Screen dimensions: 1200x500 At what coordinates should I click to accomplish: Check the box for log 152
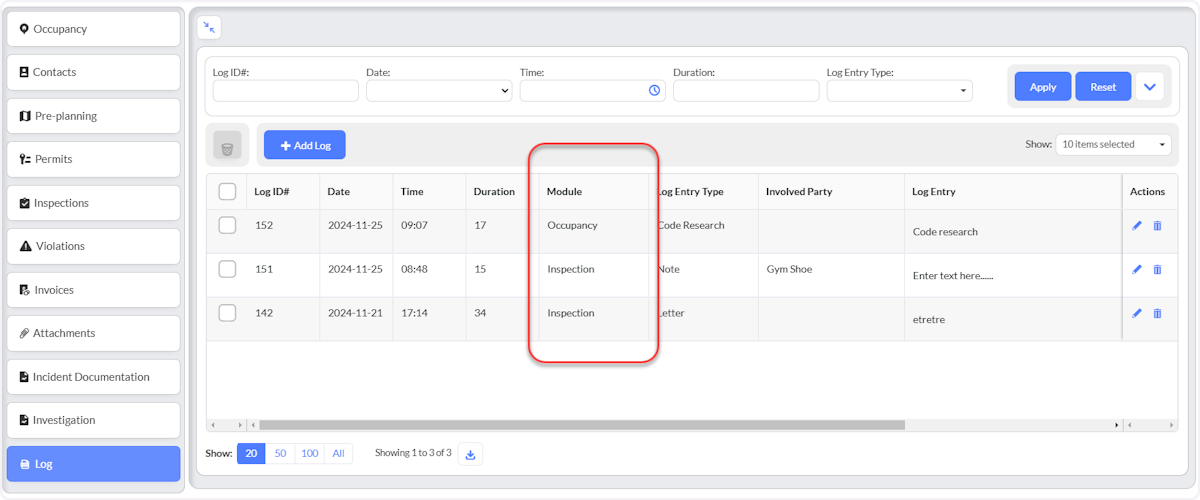pos(227,226)
